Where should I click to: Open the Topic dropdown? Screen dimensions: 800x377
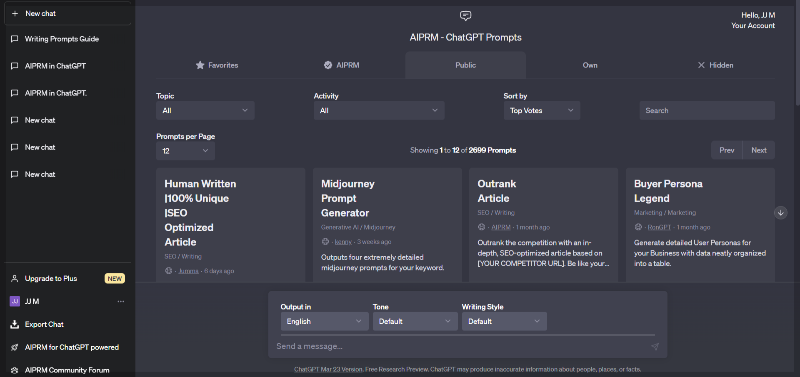coord(205,110)
